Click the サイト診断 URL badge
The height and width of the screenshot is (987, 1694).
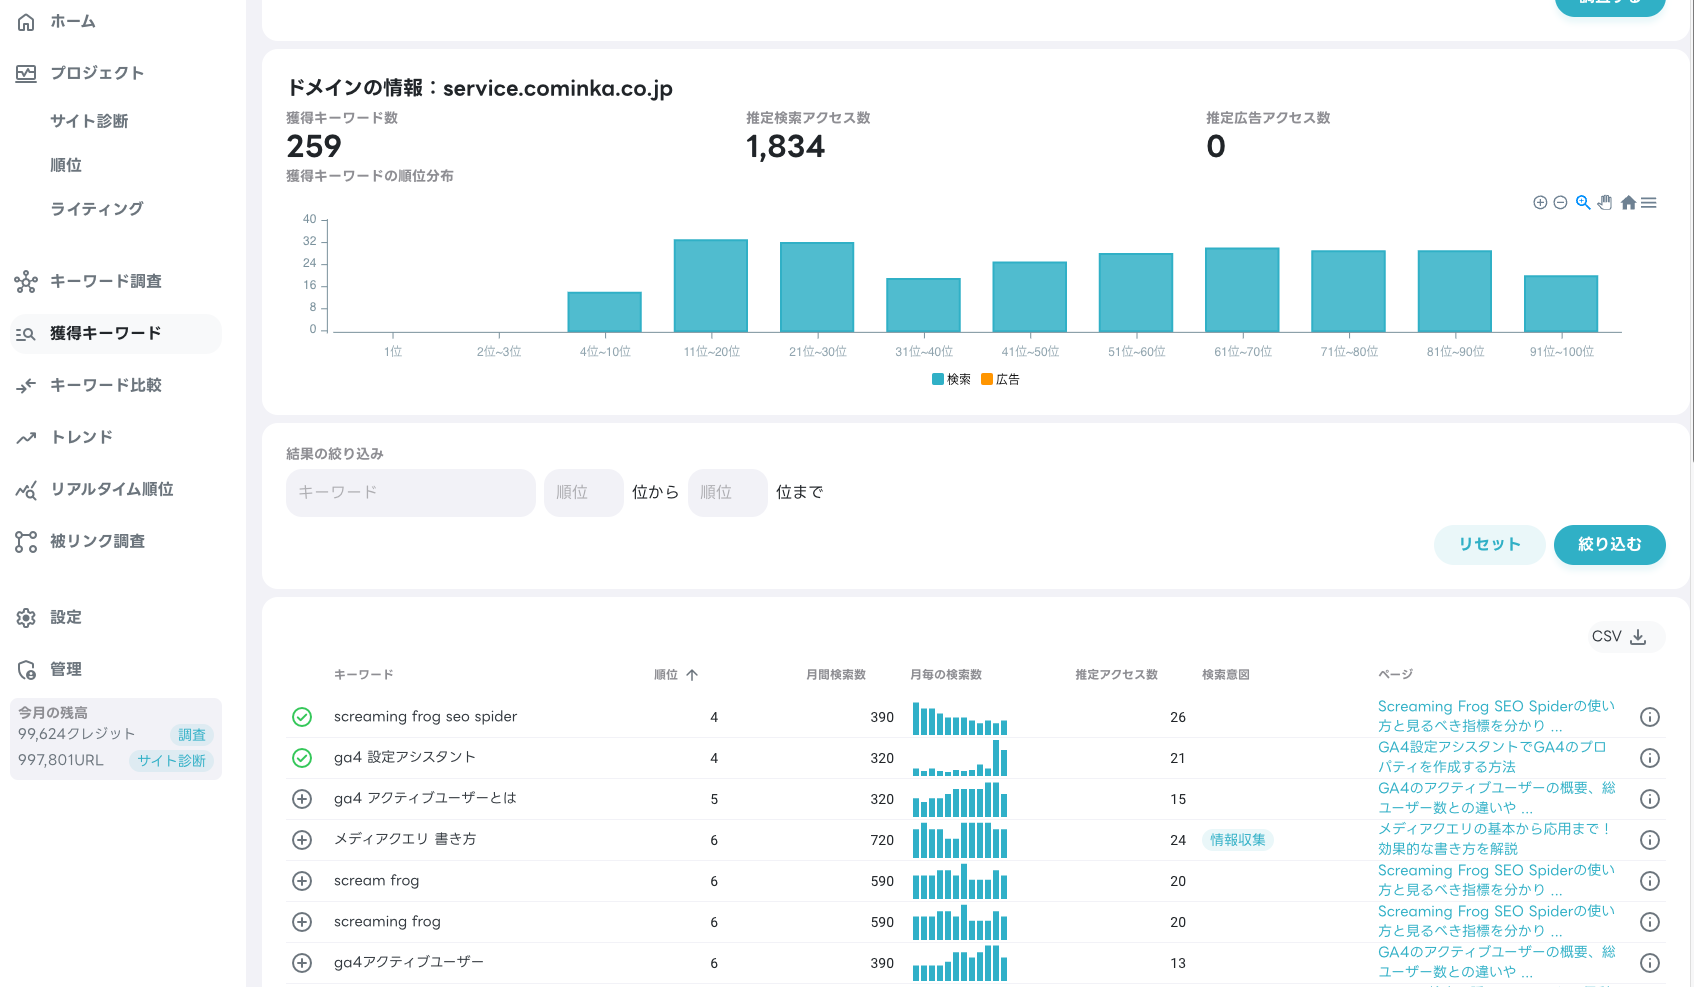pyautogui.click(x=171, y=761)
